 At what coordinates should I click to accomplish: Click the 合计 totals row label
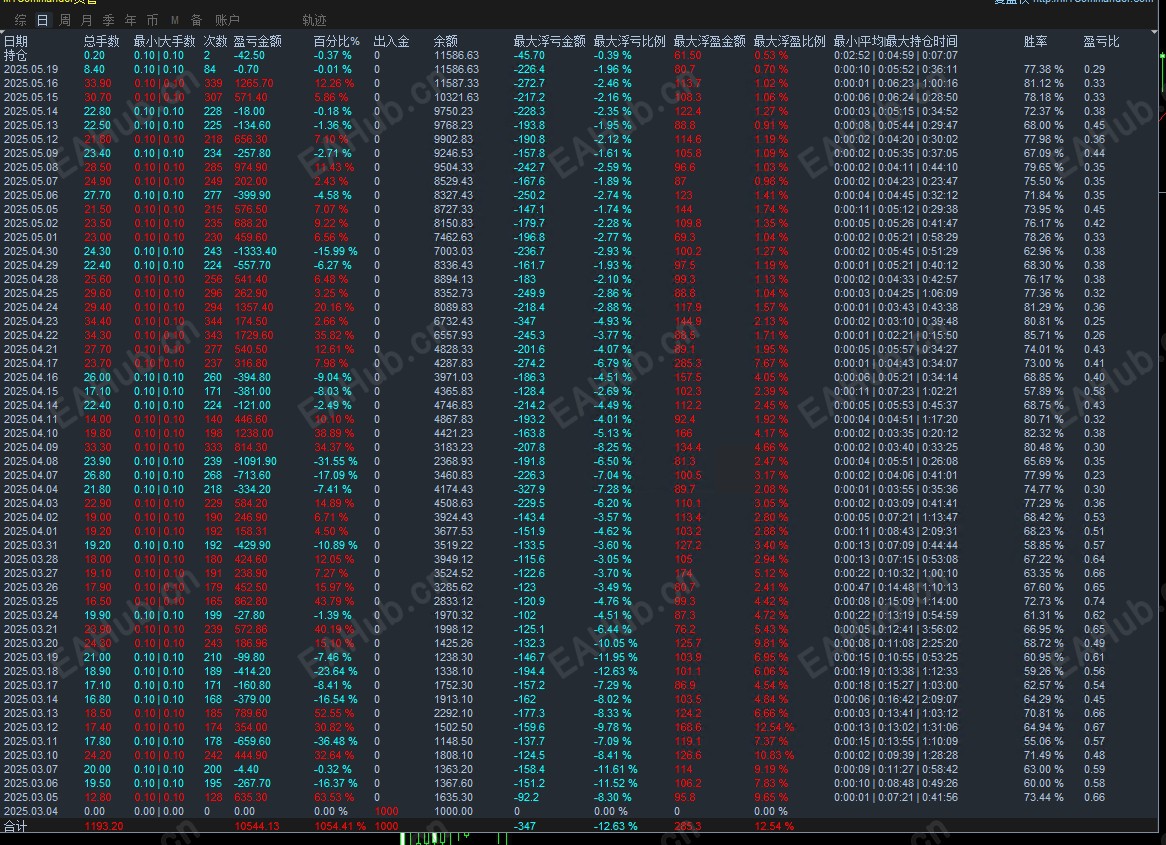(x=16, y=826)
